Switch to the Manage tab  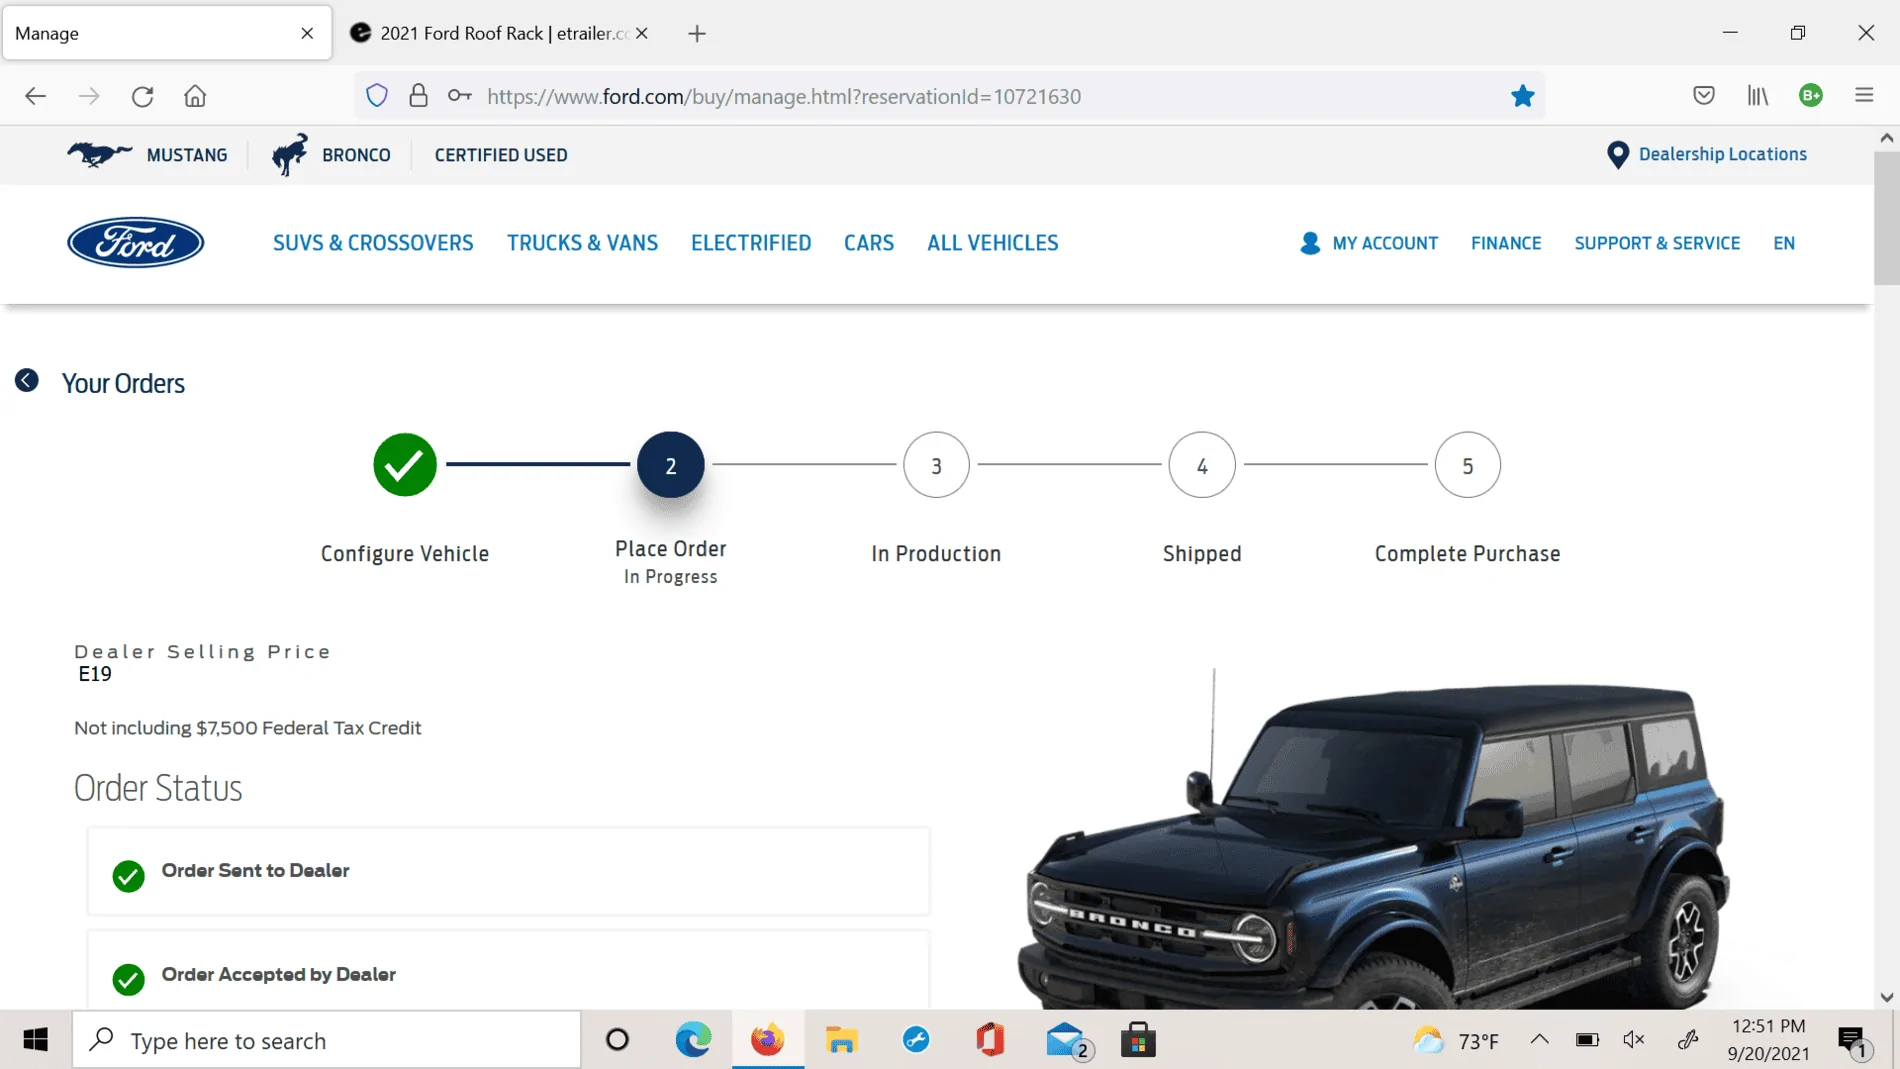[167, 33]
